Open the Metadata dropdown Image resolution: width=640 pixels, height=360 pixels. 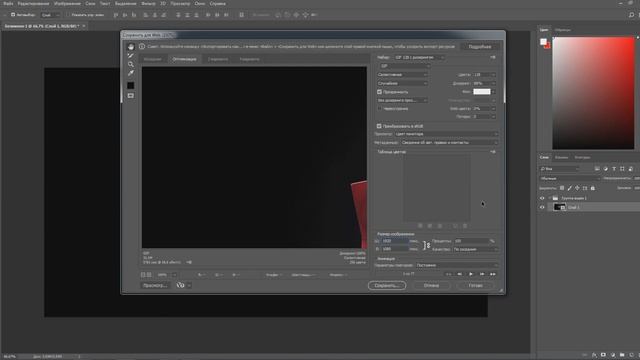pos(449,142)
